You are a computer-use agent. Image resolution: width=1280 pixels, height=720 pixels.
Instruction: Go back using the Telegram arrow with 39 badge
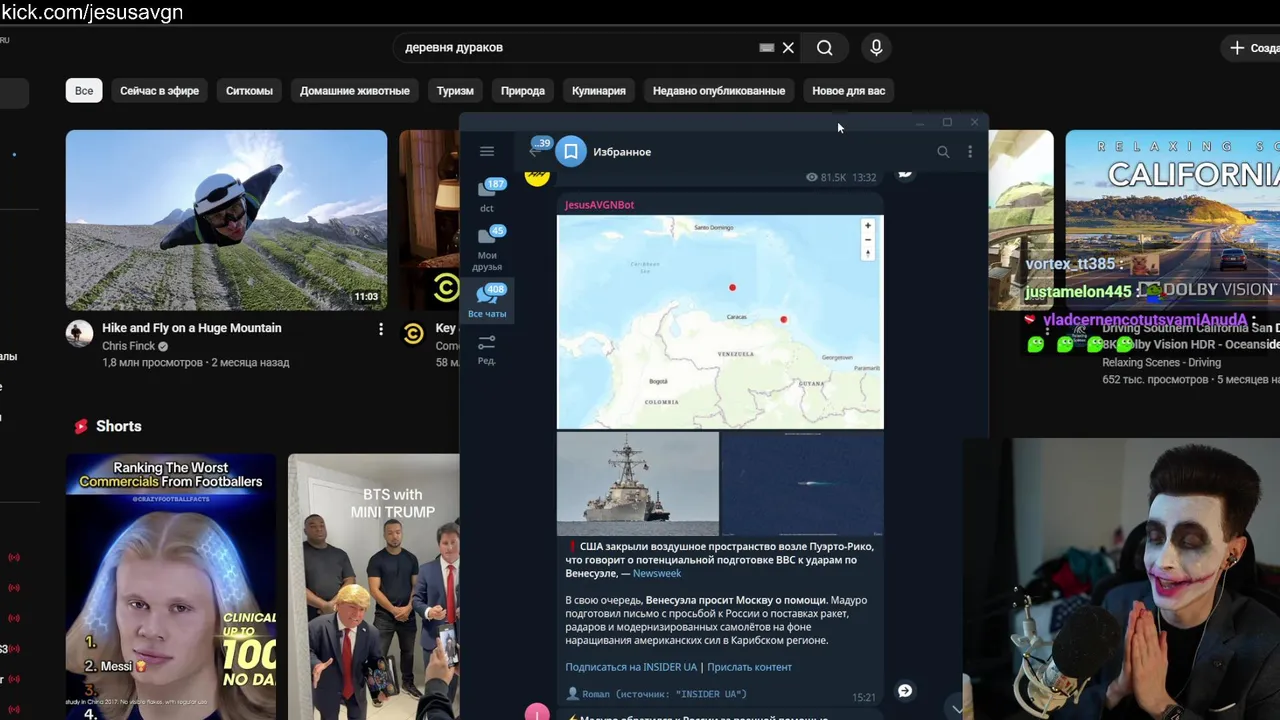coord(538,150)
